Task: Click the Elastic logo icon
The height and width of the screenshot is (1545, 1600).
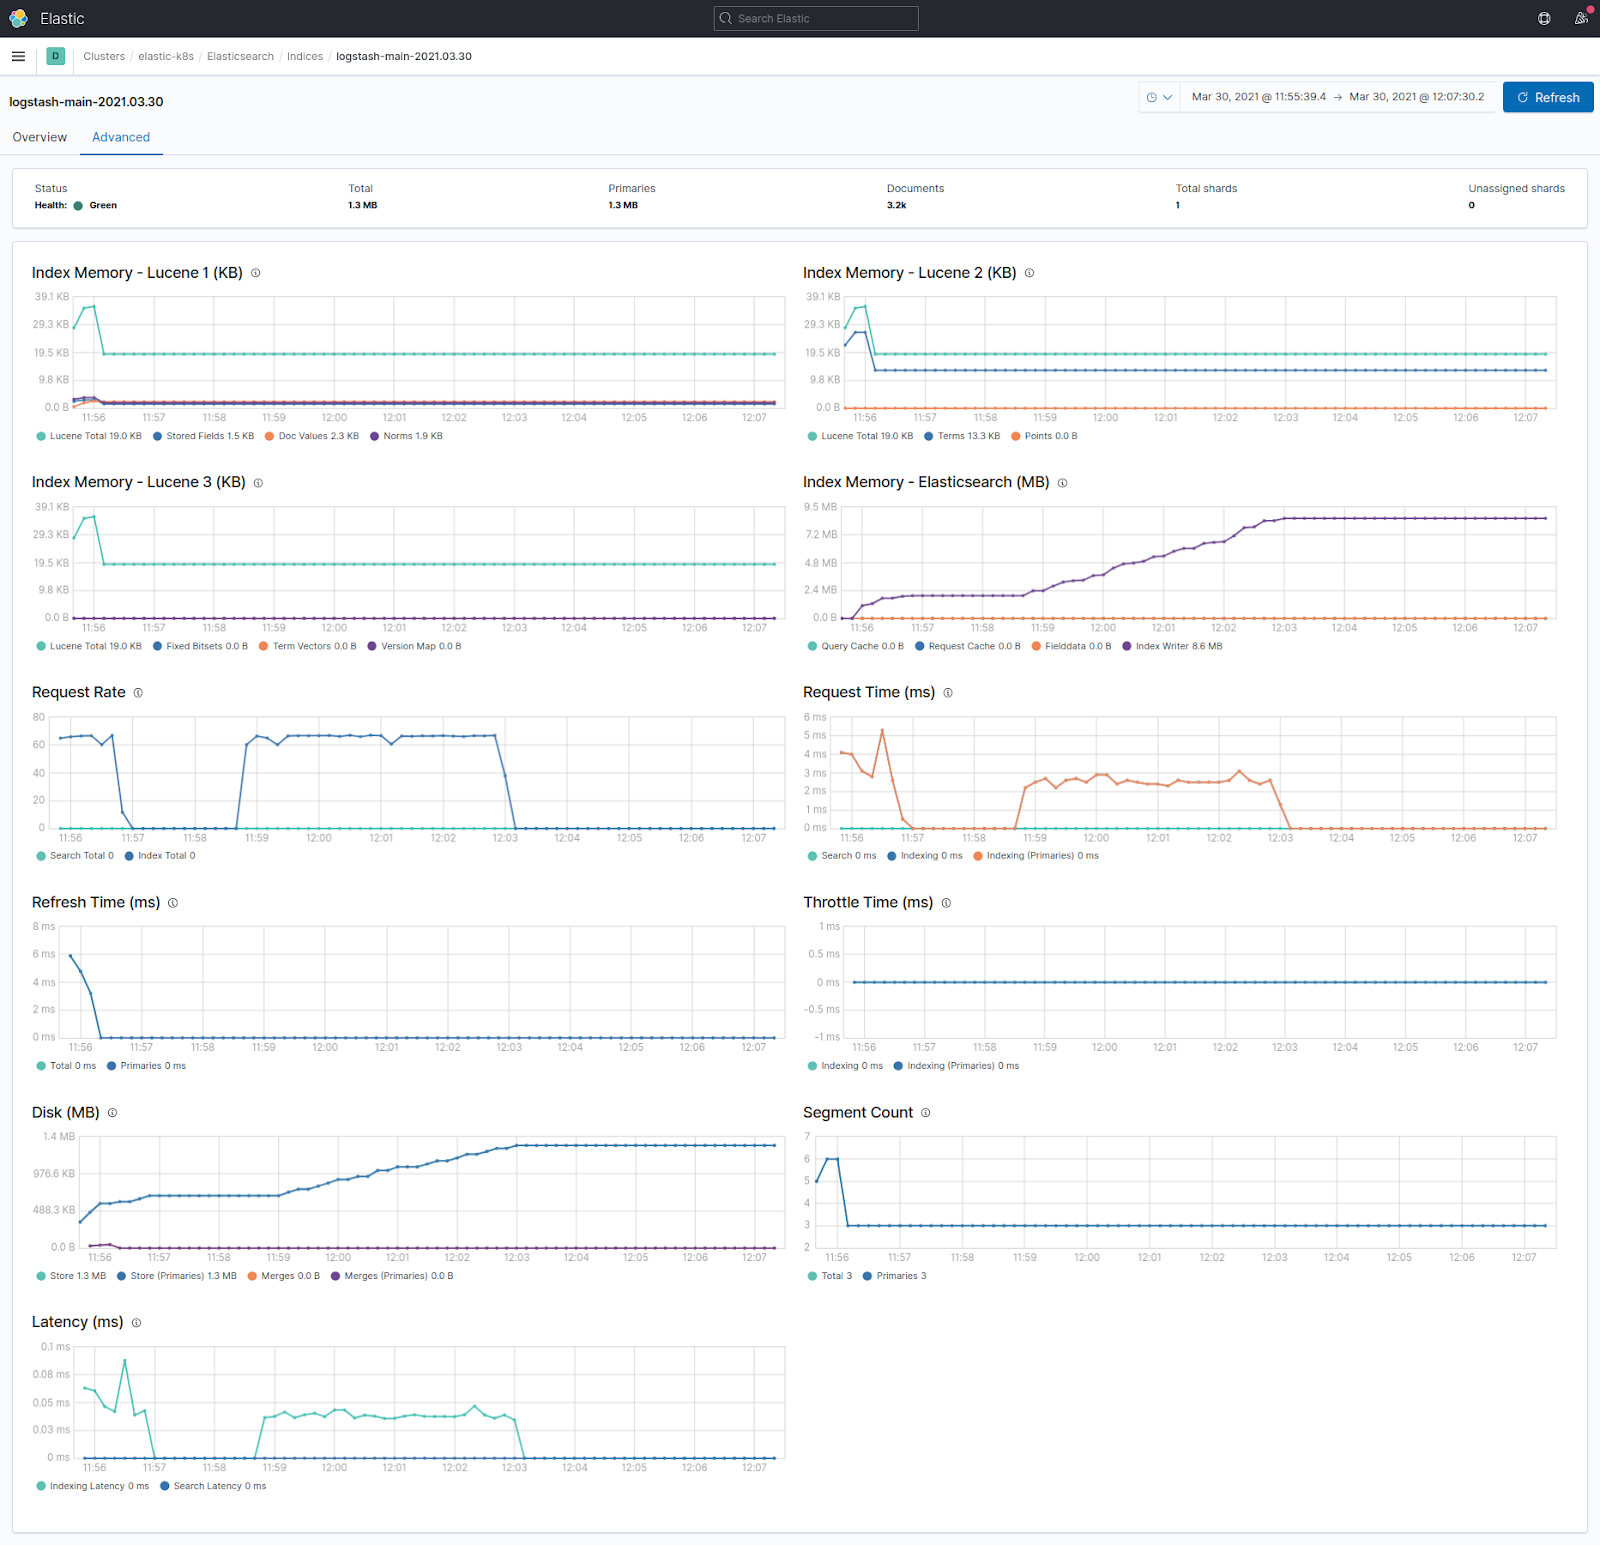Action: coord(18,18)
